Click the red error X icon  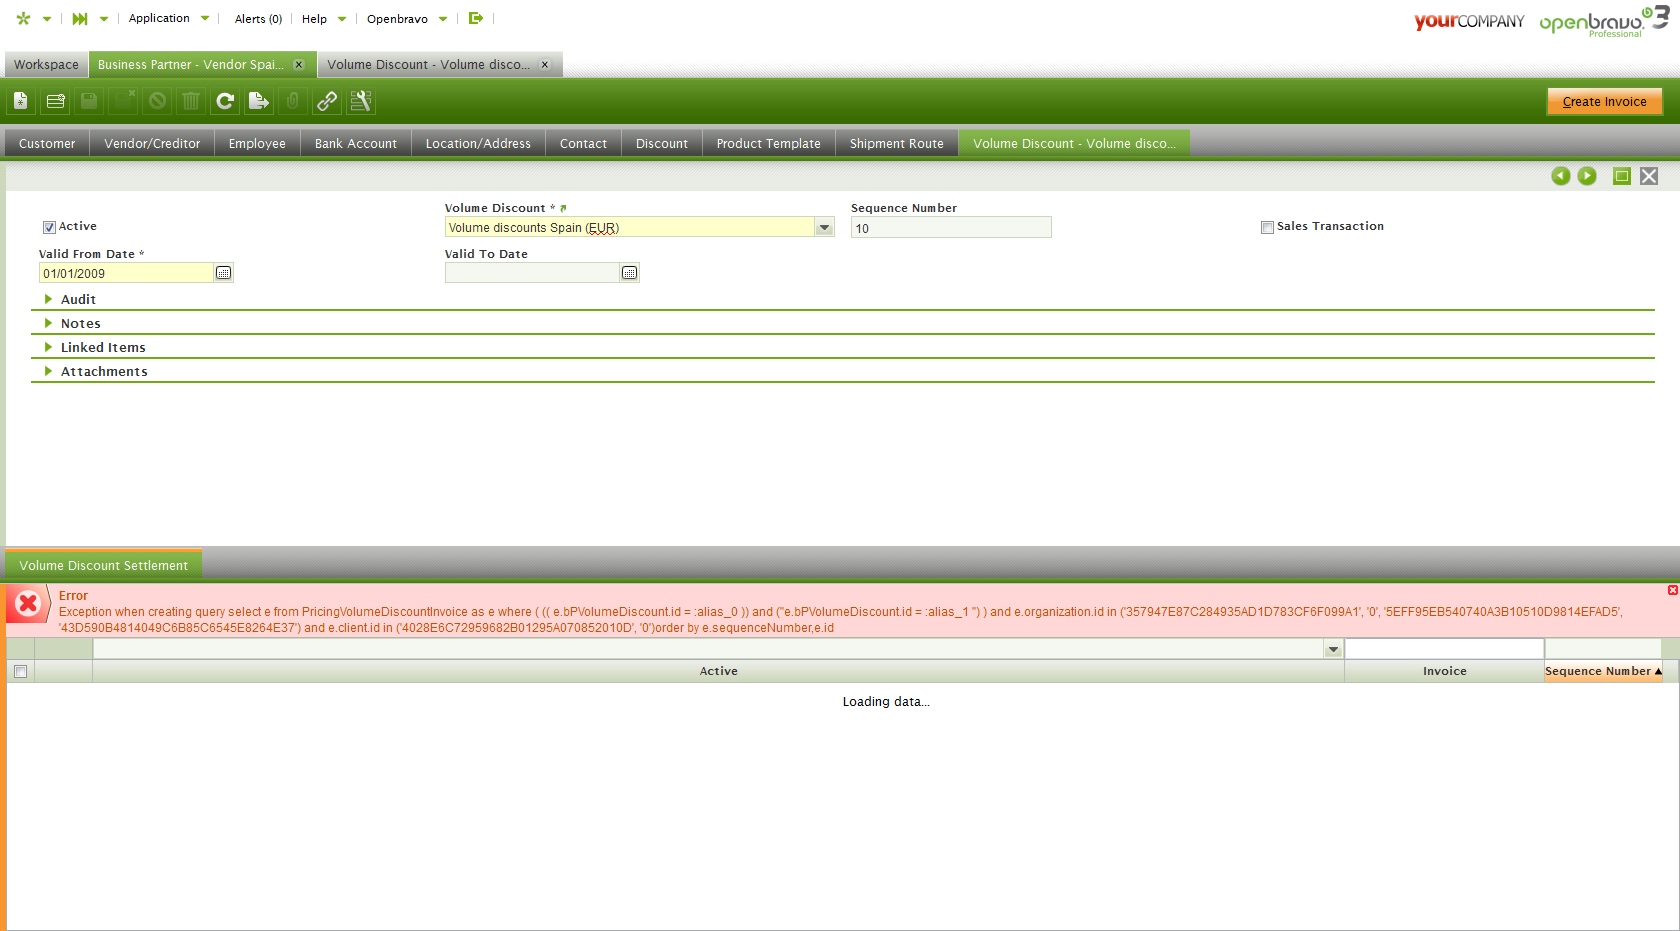28,603
